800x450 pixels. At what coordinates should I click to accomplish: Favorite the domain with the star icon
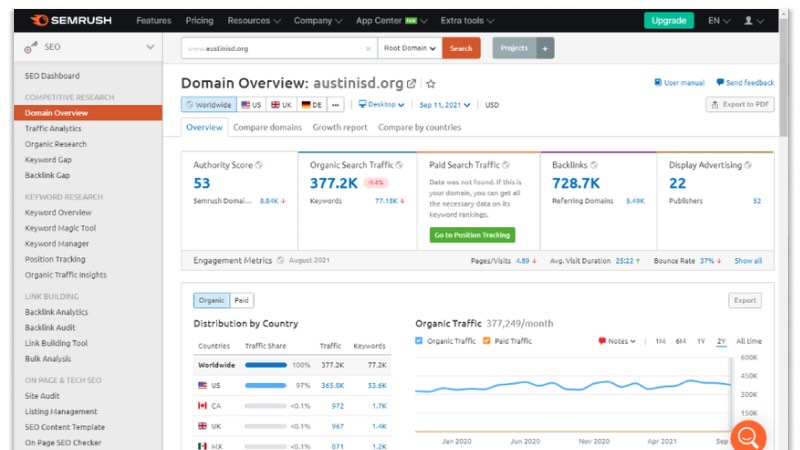coord(431,84)
